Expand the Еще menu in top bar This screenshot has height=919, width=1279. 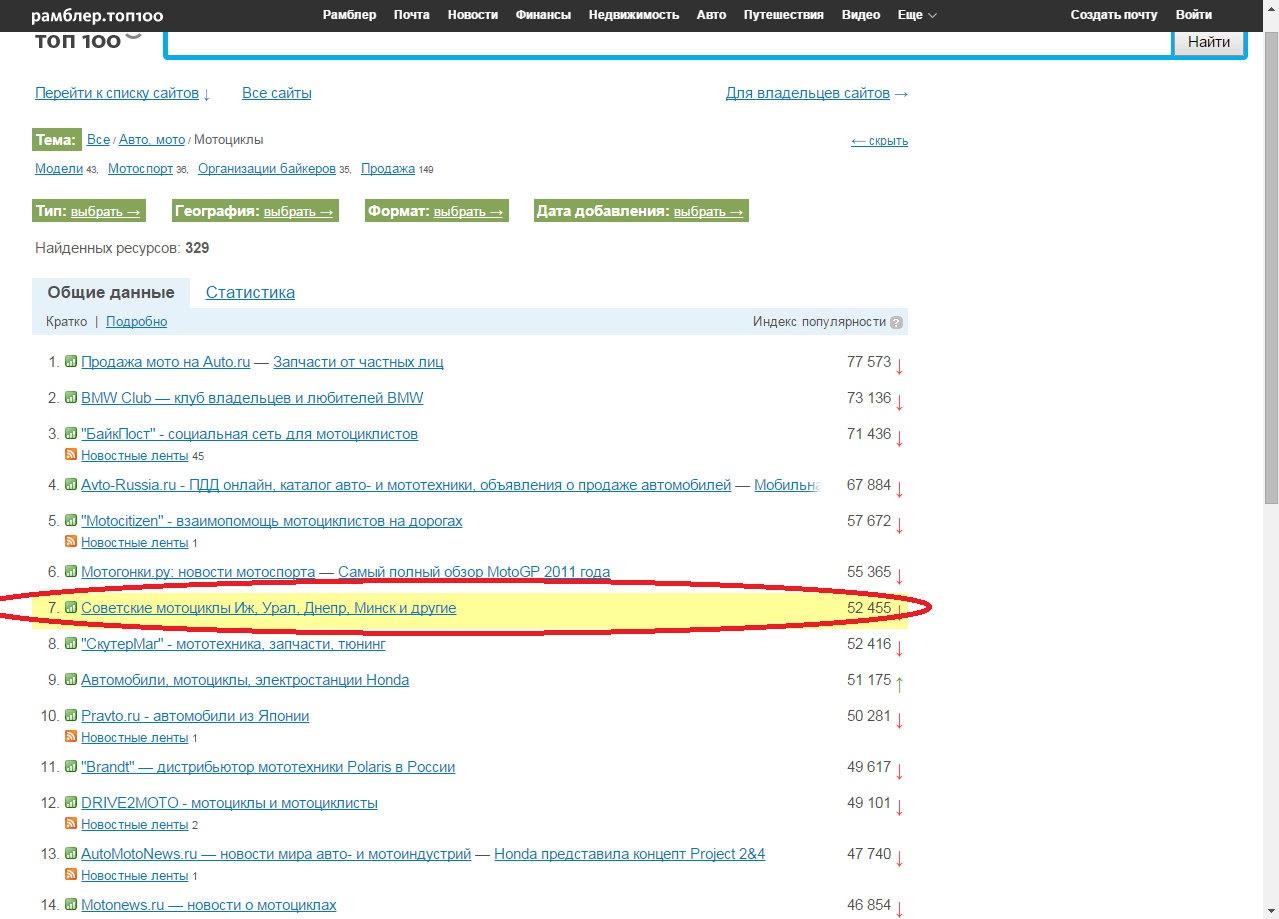tap(917, 15)
